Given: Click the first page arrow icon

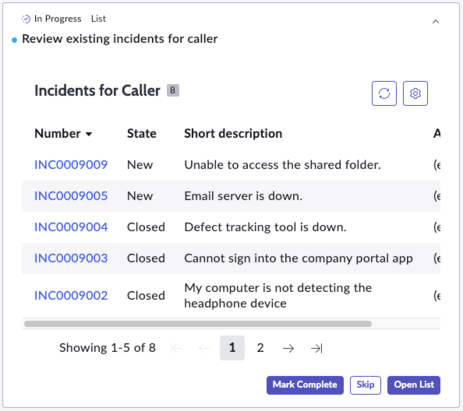Looking at the screenshot, I should [176, 348].
